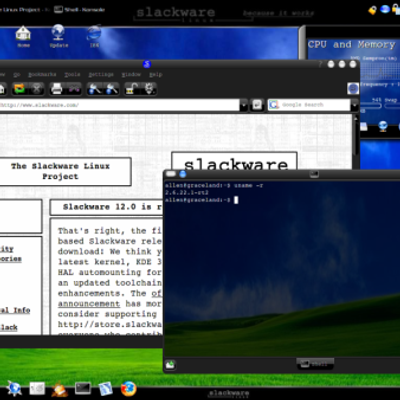The height and width of the screenshot is (400, 400).
Task: Switch to the Shell tab in Konsole
Action: [315, 364]
